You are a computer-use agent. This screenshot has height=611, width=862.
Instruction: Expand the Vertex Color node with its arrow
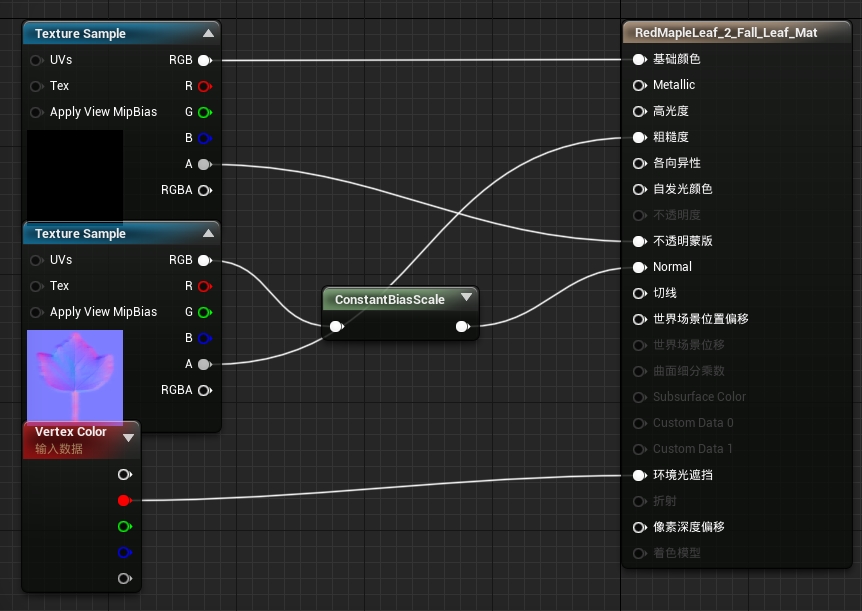129,438
